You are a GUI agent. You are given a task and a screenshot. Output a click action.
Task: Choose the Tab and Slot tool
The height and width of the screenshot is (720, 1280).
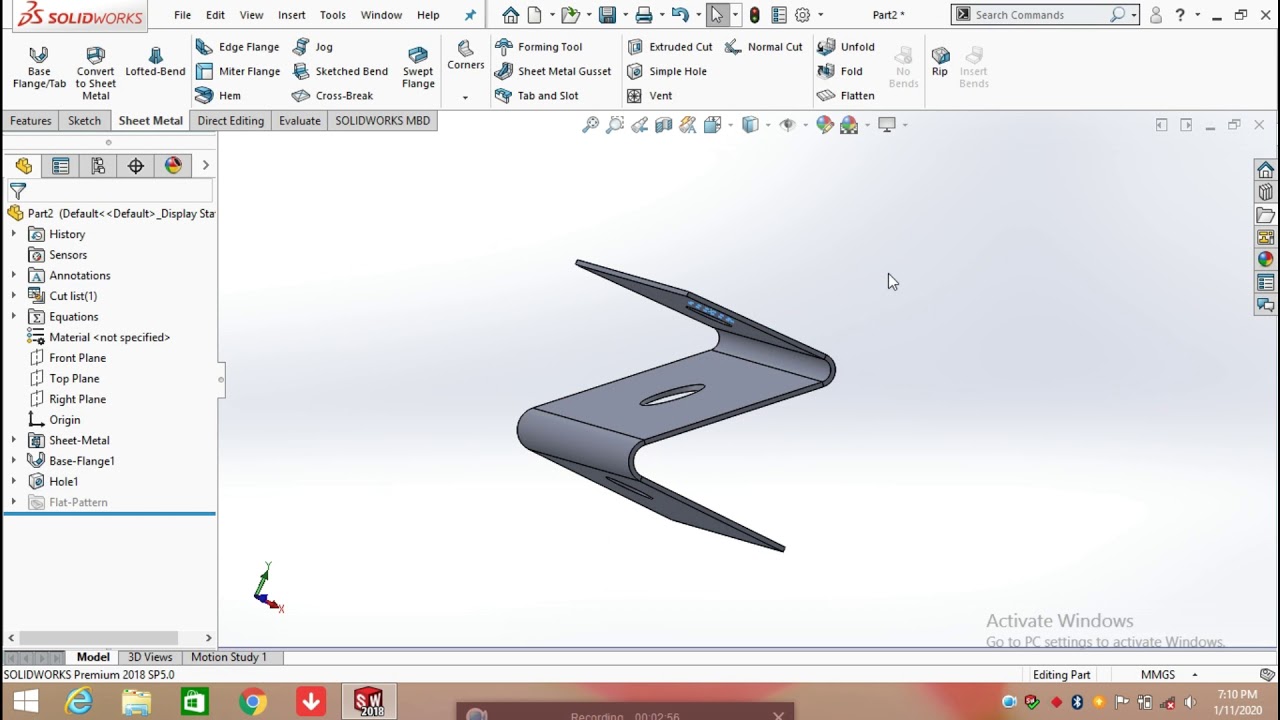pyautogui.click(x=537, y=95)
